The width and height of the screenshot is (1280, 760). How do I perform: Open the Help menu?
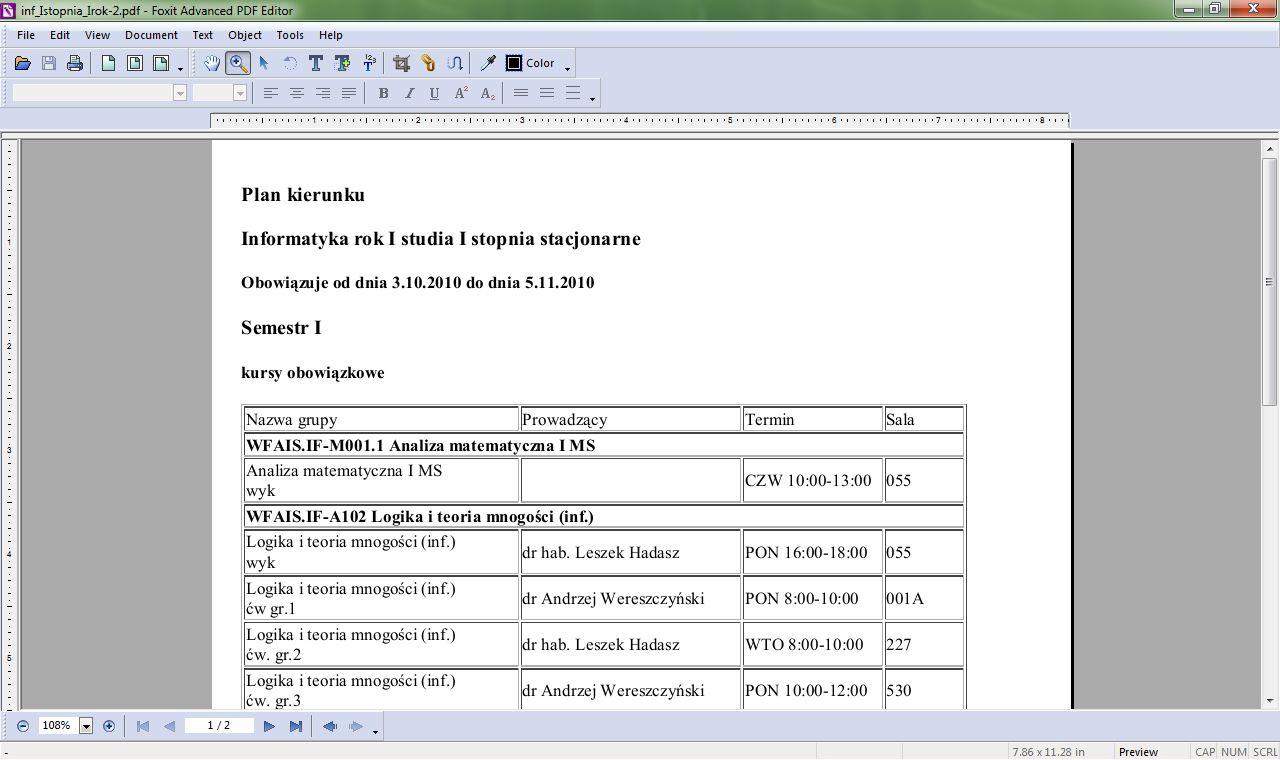coord(331,35)
